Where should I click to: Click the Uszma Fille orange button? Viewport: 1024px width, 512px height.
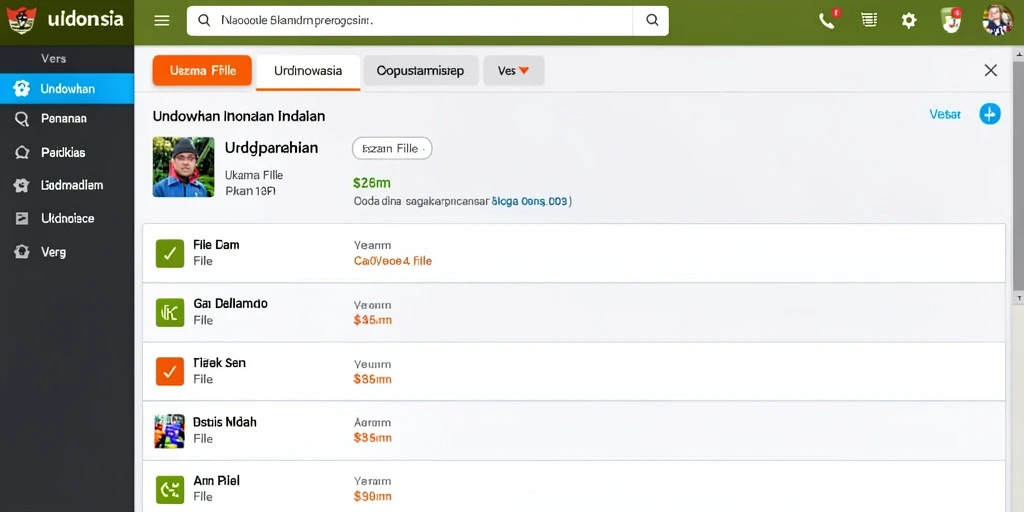click(202, 71)
